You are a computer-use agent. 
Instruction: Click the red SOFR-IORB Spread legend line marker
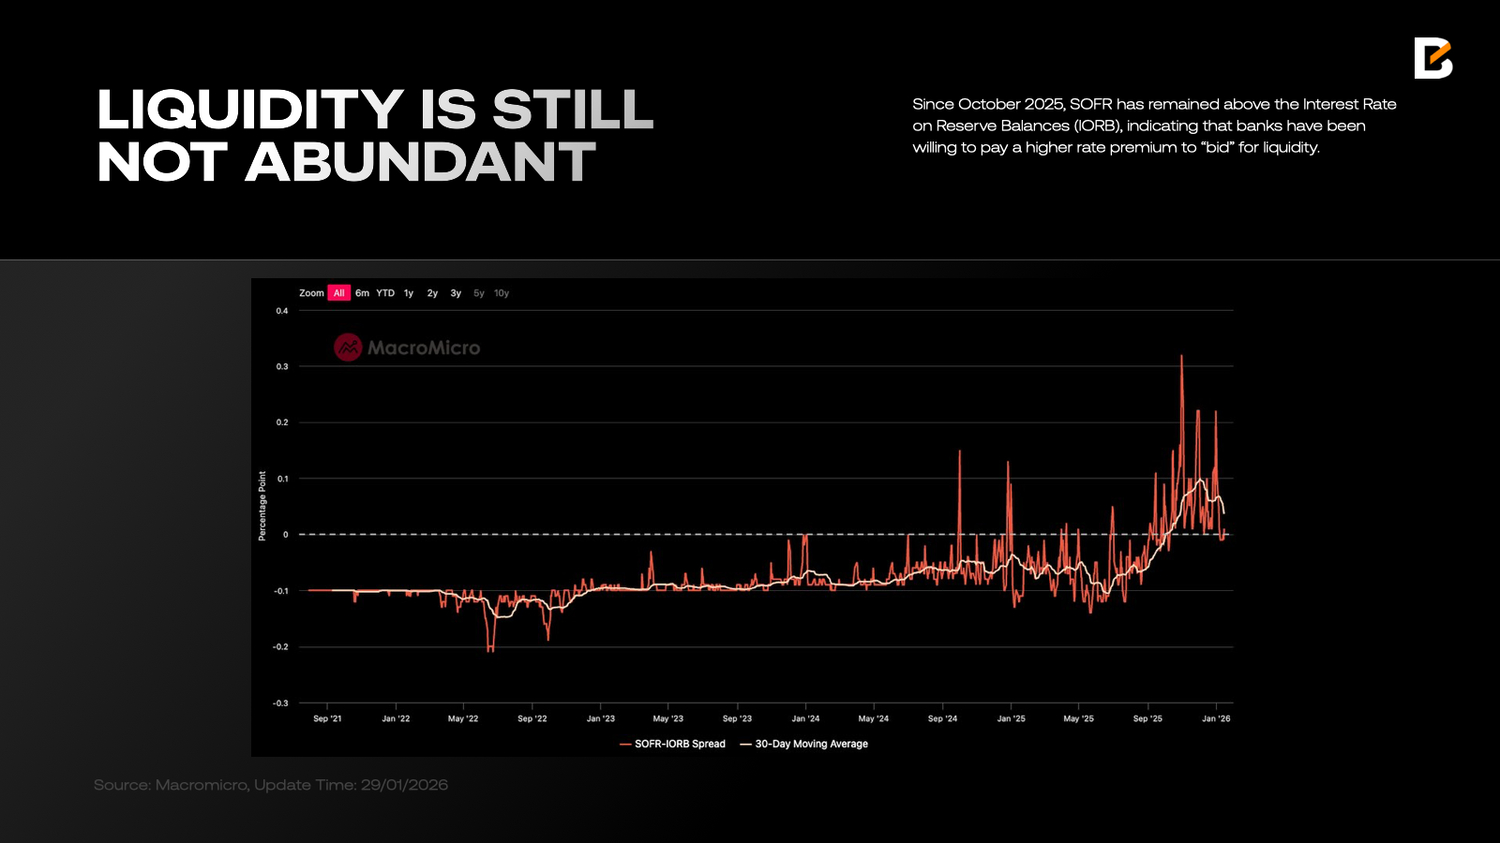(625, 744)
